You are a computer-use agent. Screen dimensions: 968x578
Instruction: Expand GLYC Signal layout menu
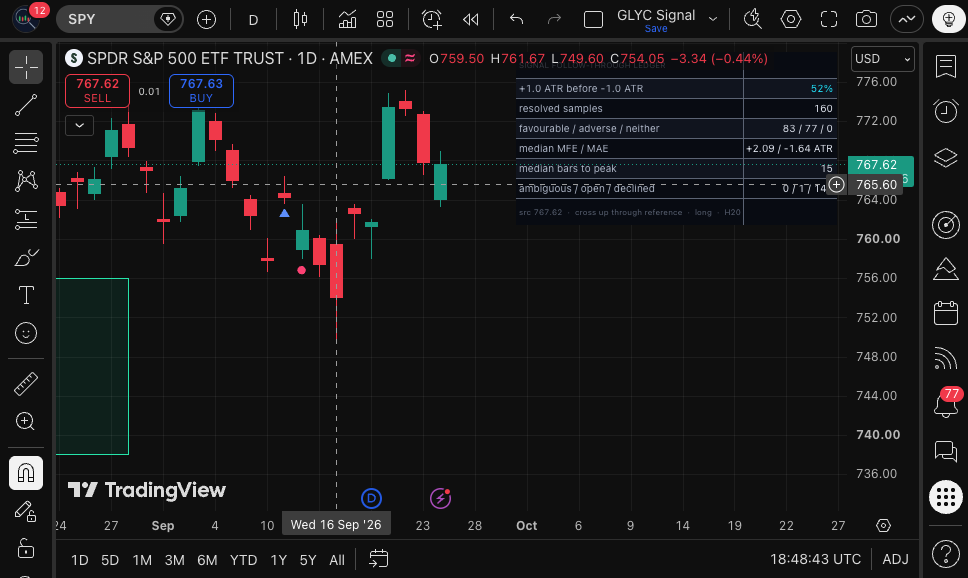[713, 20]
